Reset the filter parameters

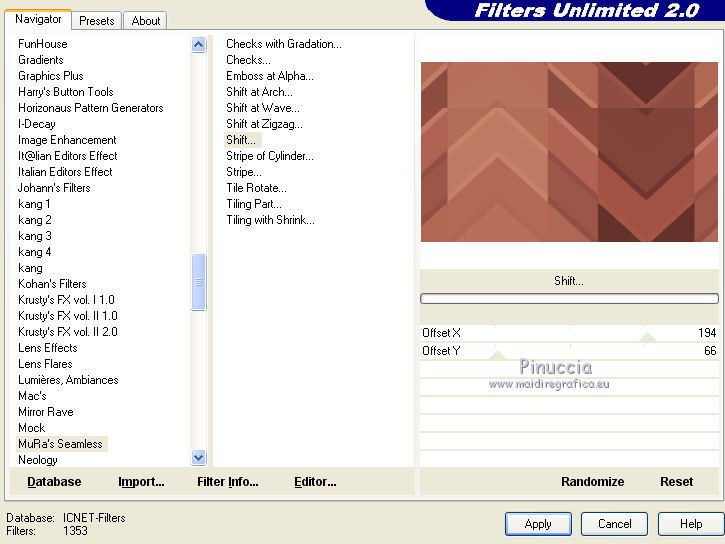(x=676, y=482)
